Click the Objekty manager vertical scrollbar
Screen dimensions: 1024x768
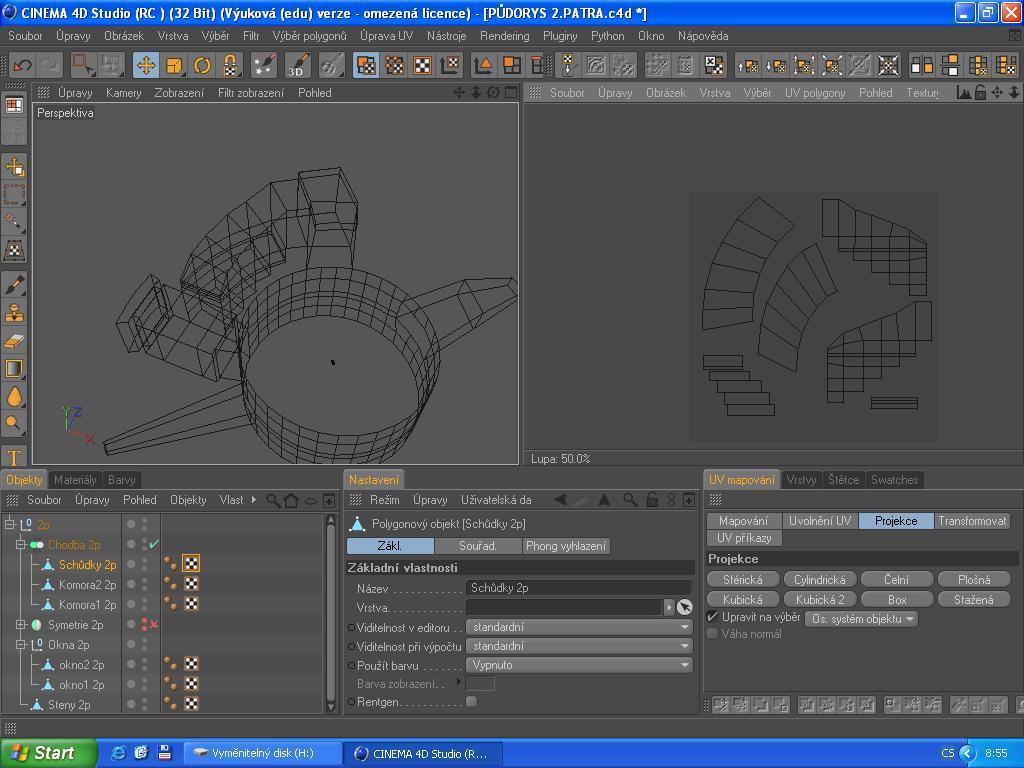coord(330,613)
